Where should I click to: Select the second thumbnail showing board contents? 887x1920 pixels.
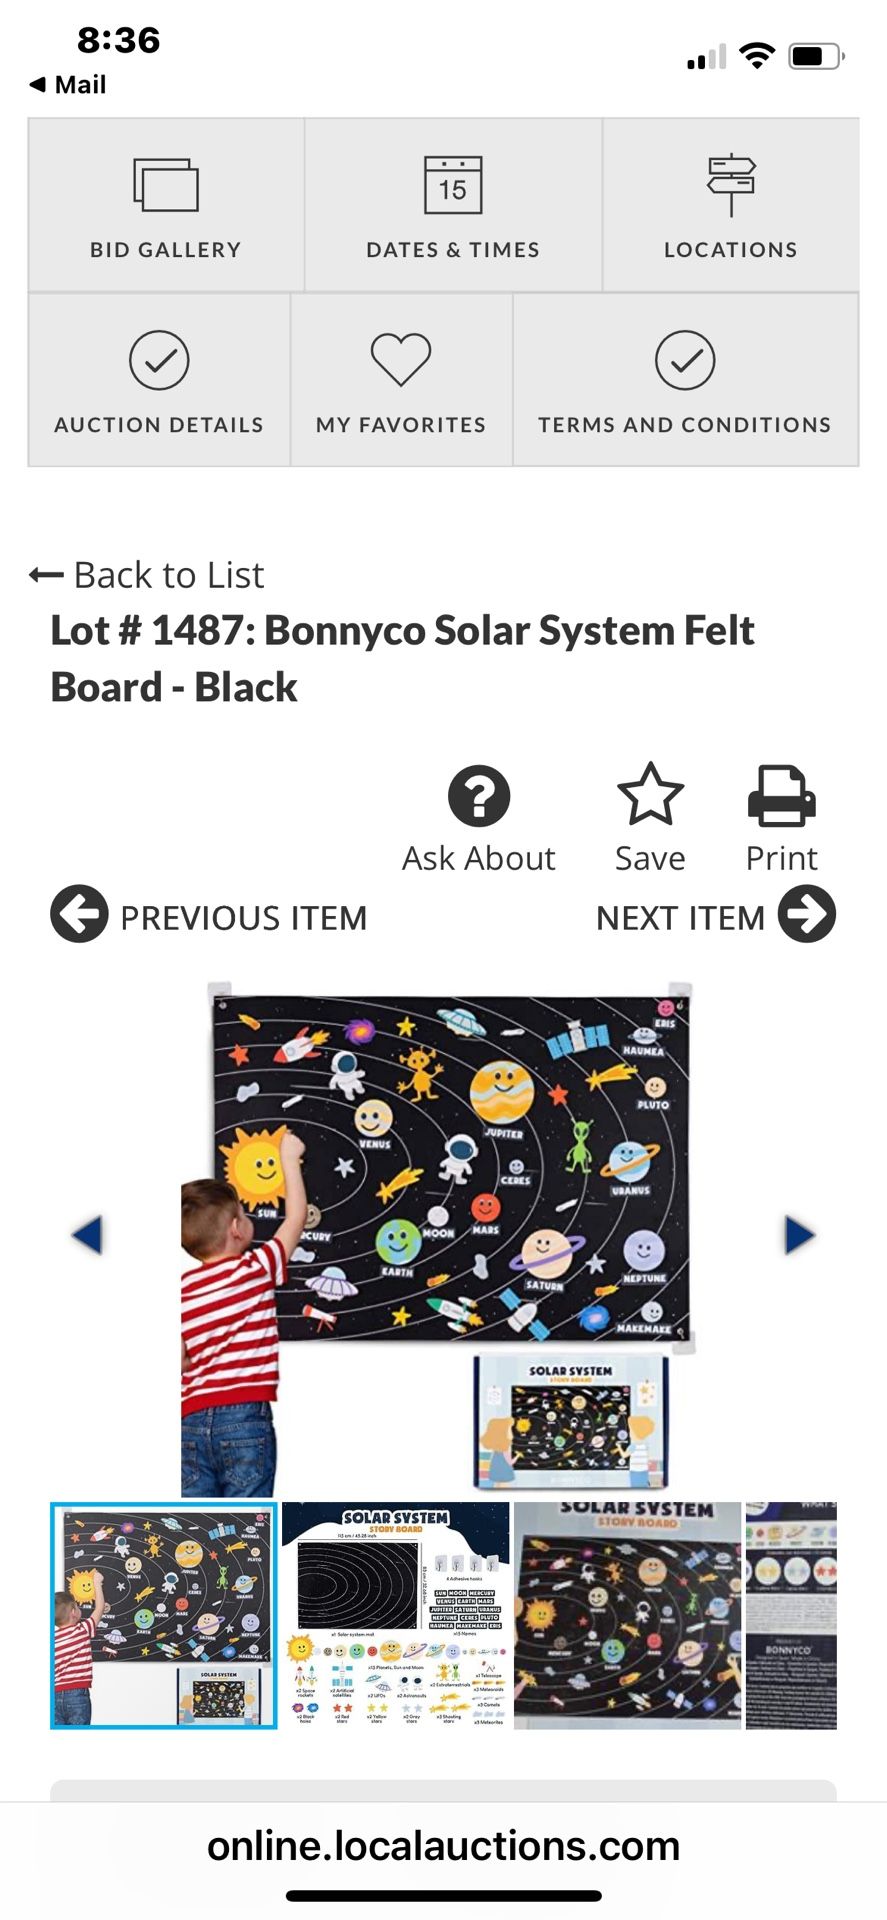pos(396,1615)
